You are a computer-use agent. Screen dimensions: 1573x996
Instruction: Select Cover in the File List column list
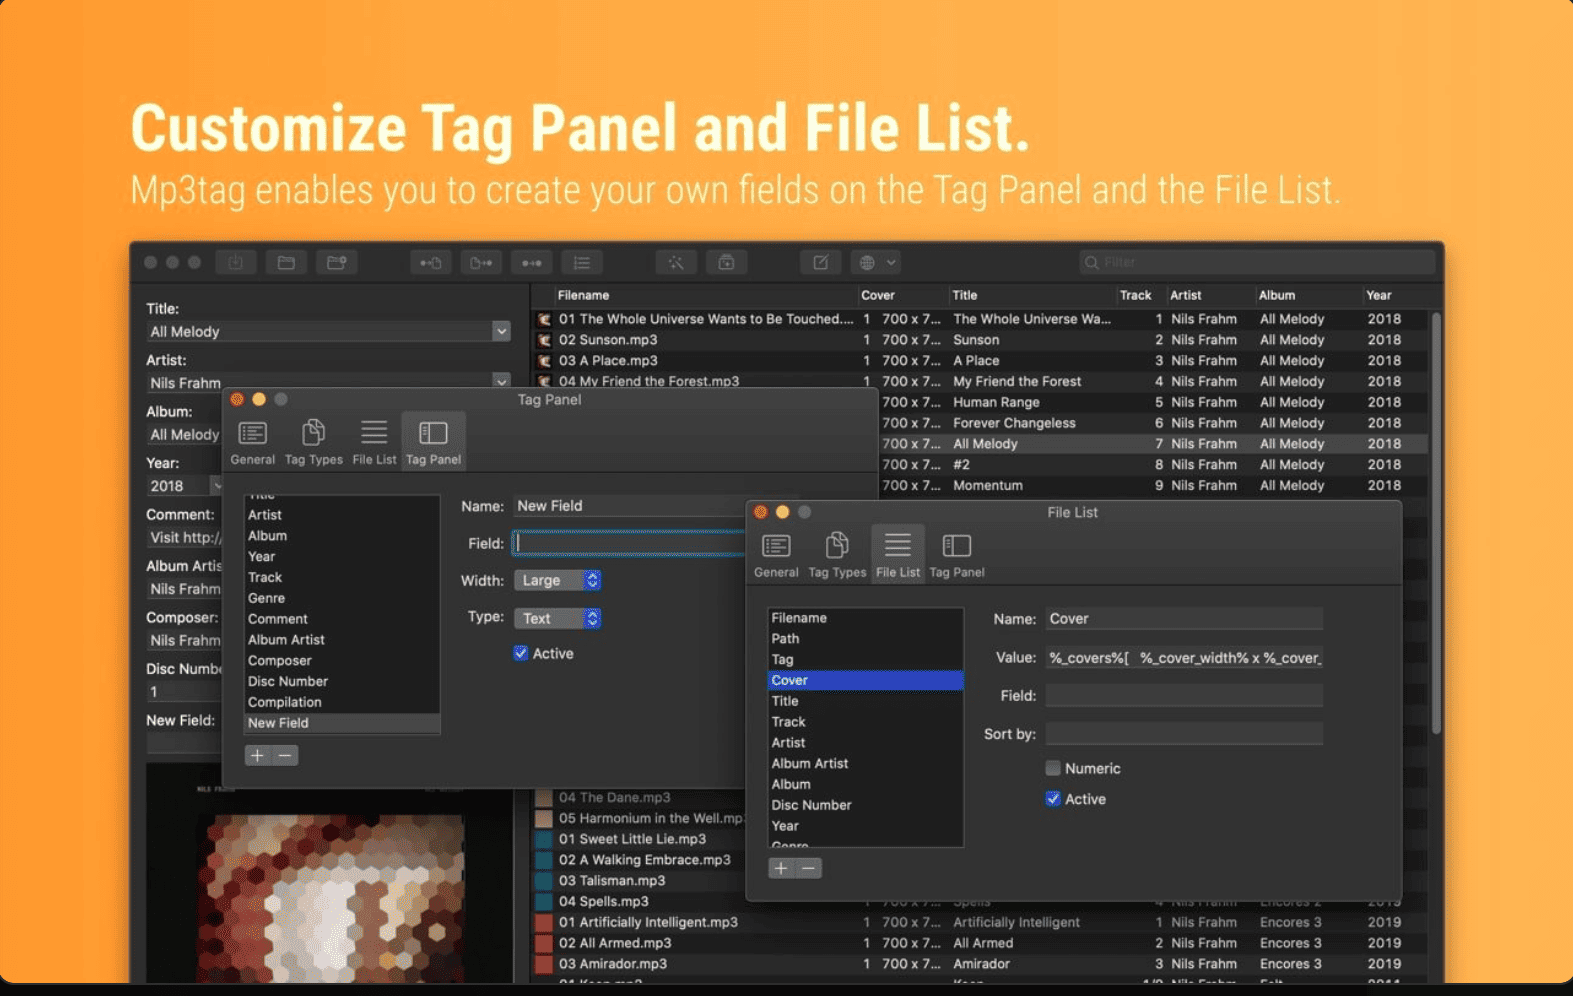coord(865,680)
